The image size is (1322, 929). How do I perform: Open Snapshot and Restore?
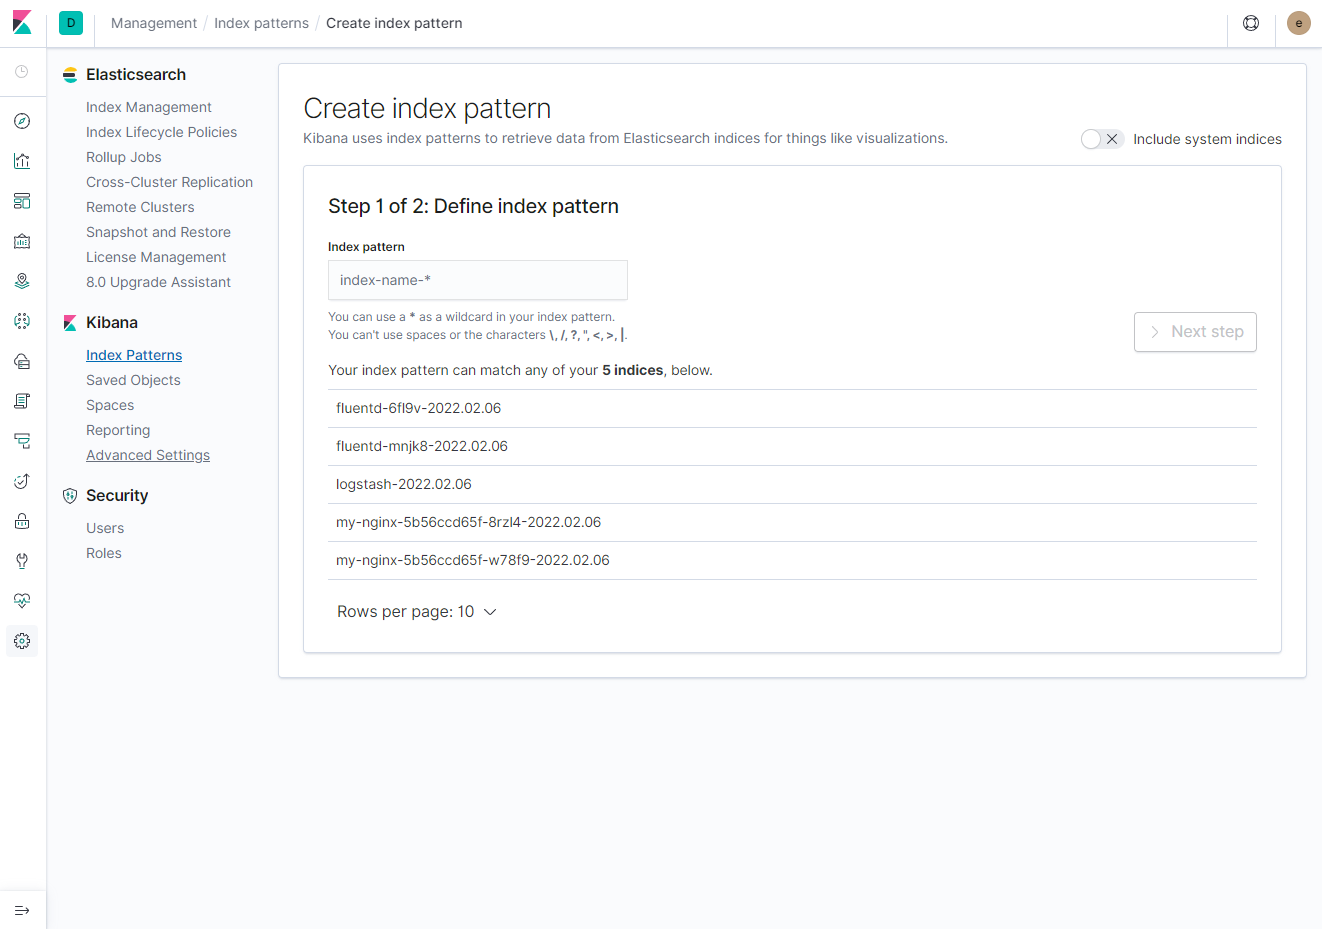[158, 232]
